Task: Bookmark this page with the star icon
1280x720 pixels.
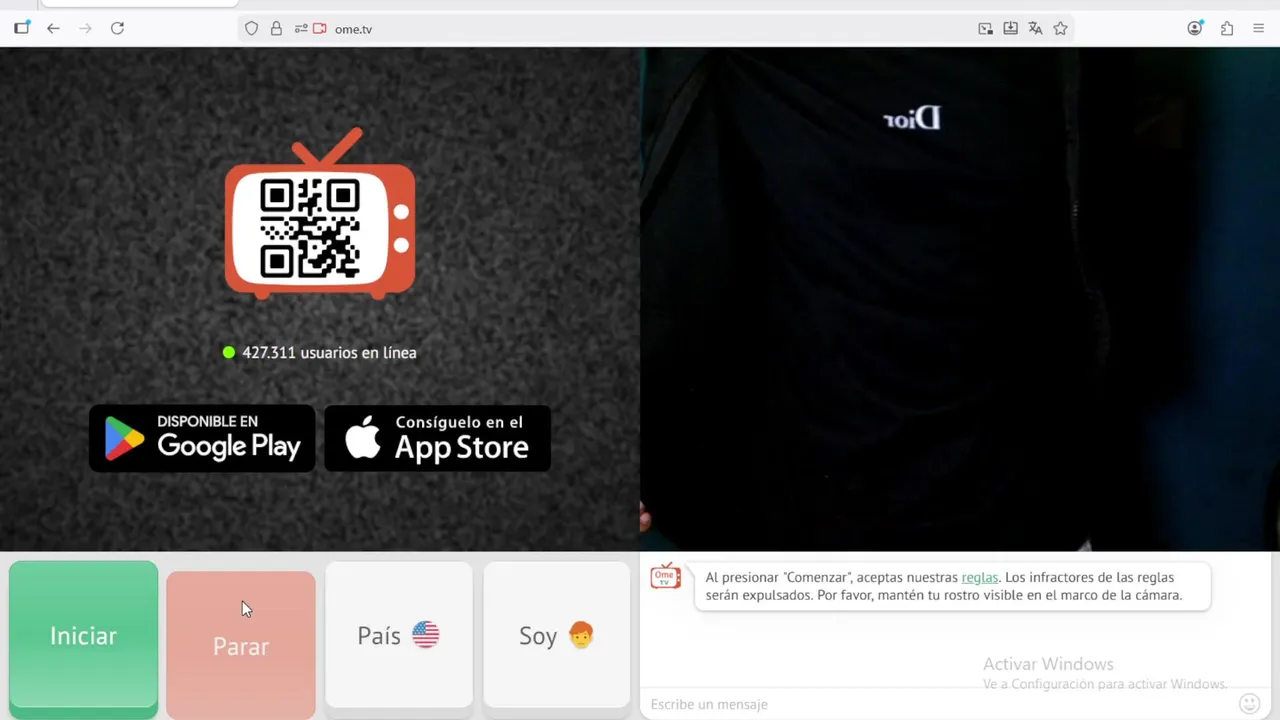Action: pyautogui.click(x=1061, y=29)
